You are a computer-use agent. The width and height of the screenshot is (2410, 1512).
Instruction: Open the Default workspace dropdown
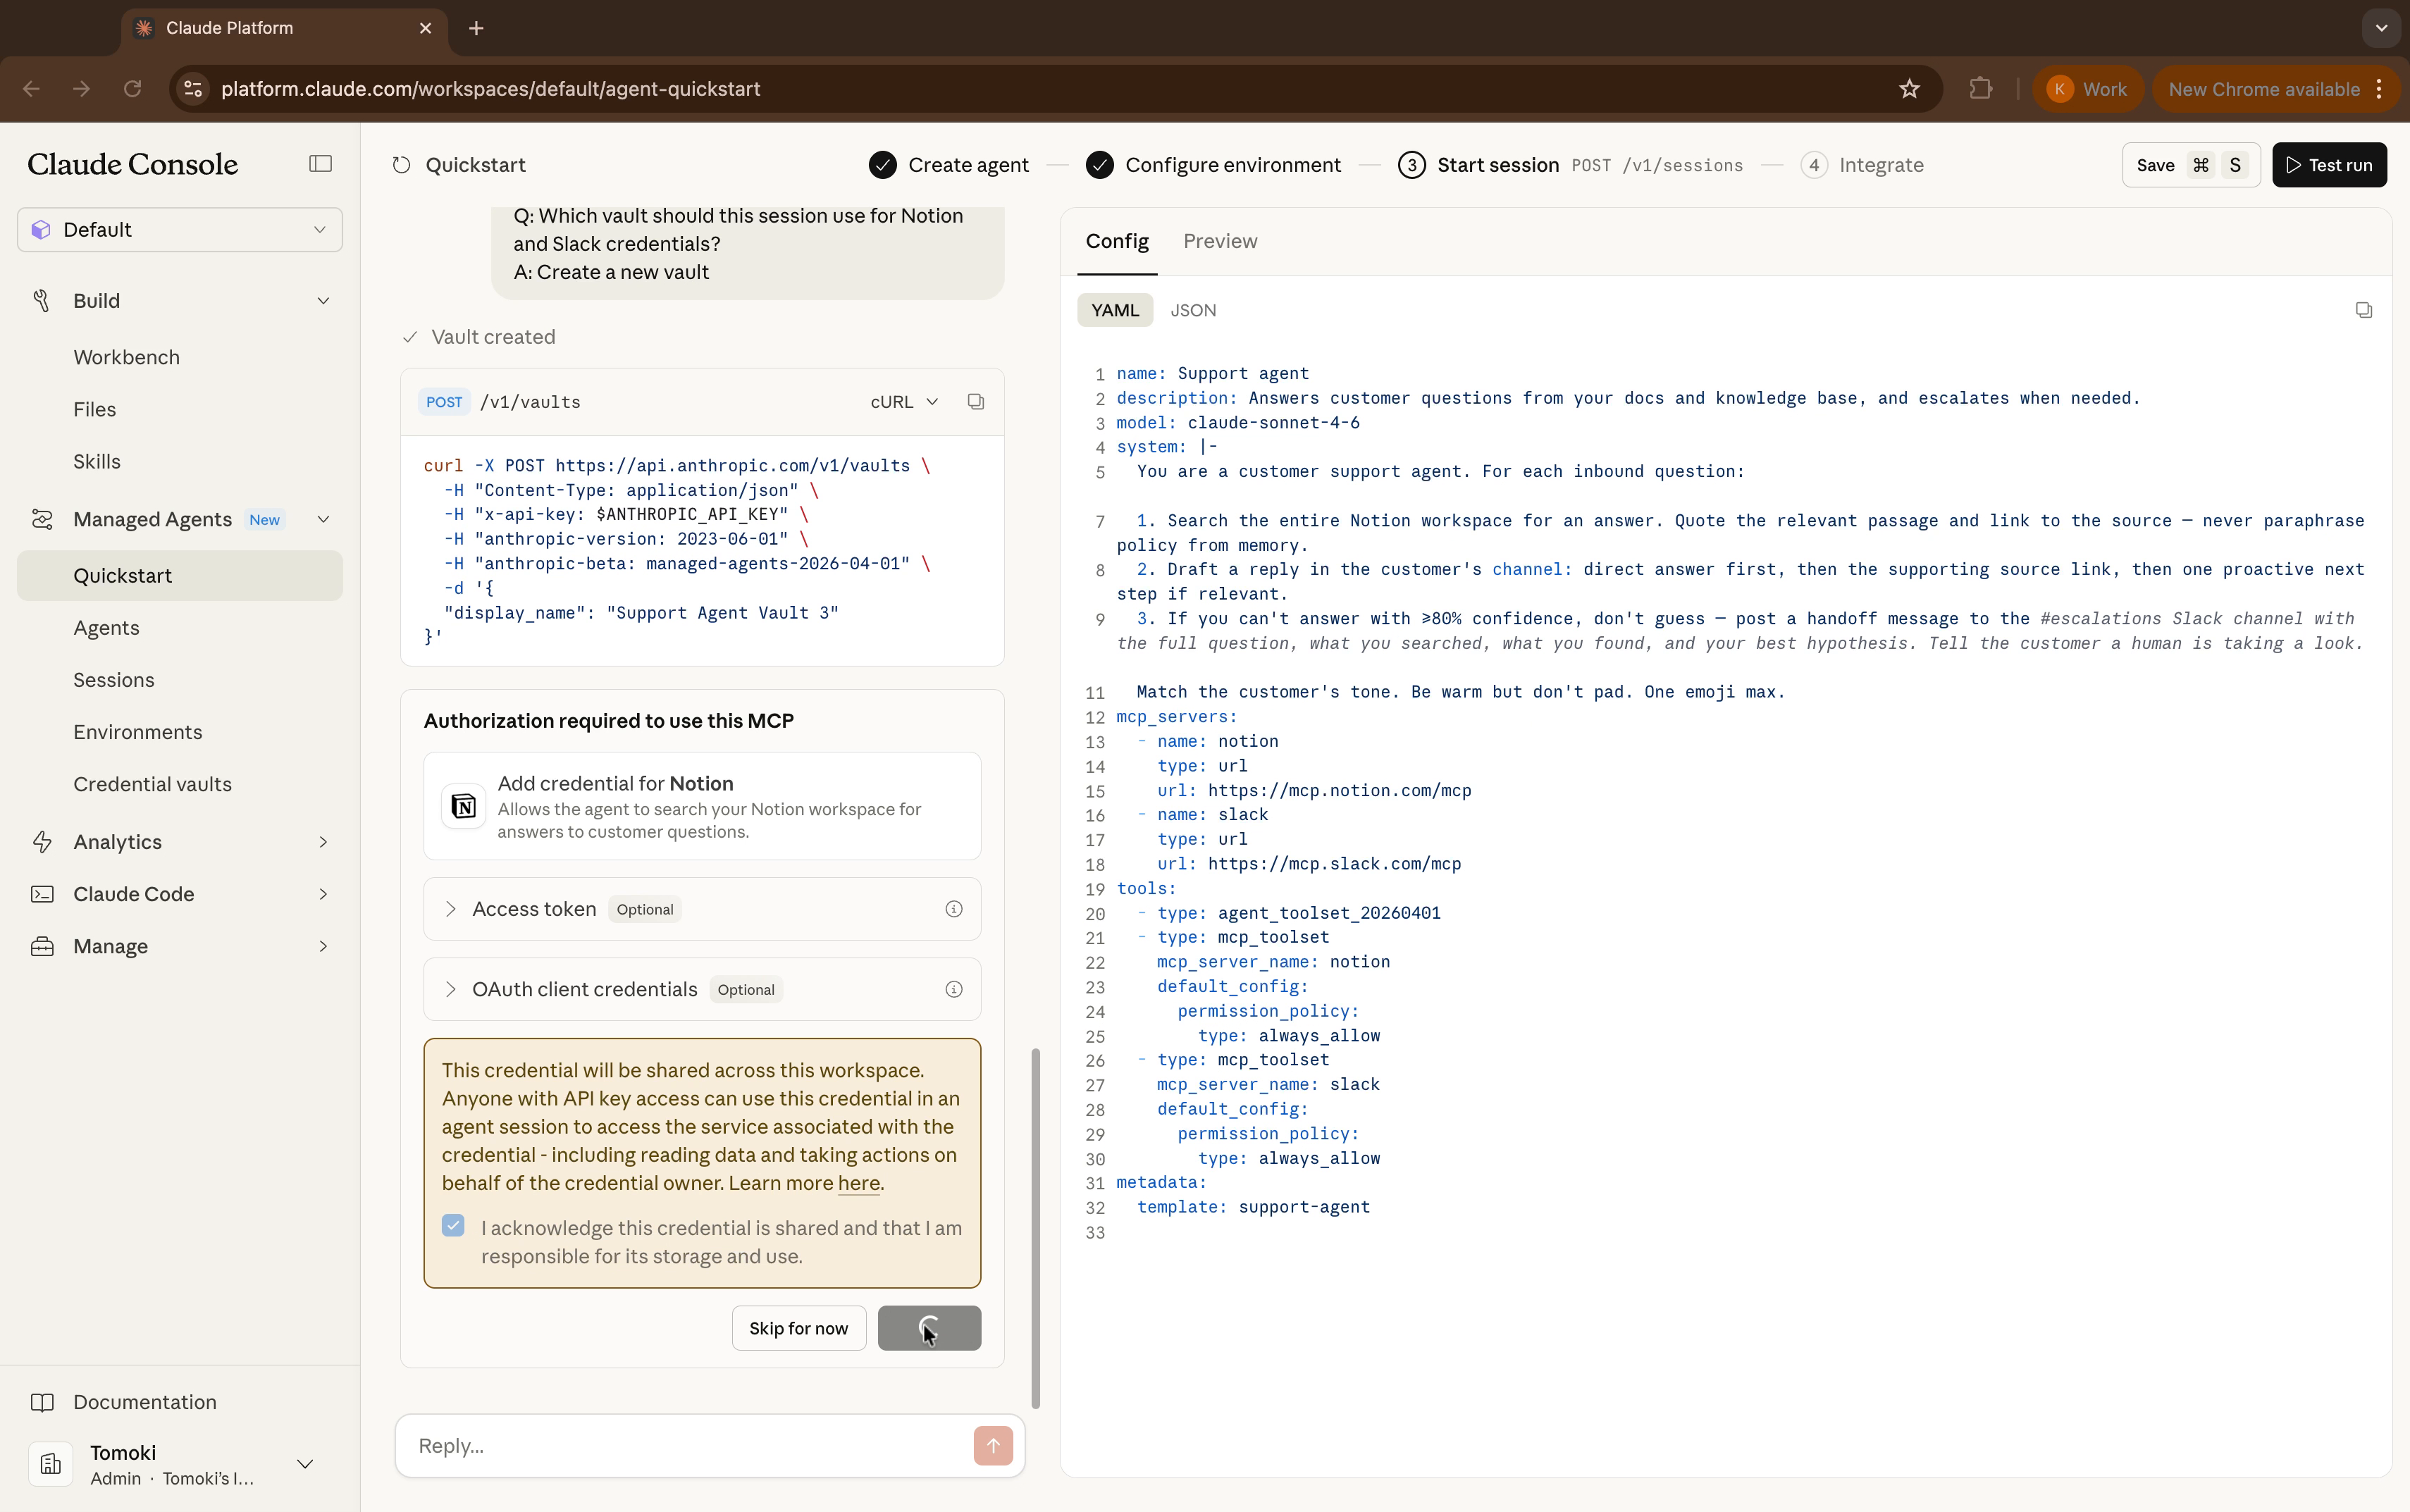click(x=180, y=230)
